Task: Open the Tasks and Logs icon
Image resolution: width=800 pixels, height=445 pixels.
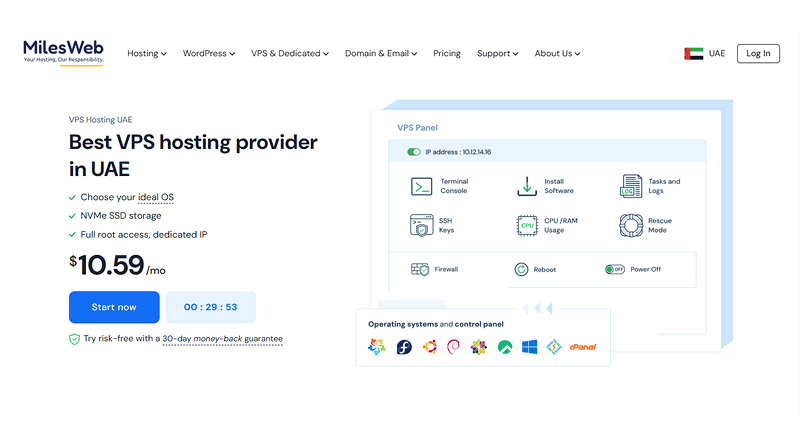Action: (631, 186)
